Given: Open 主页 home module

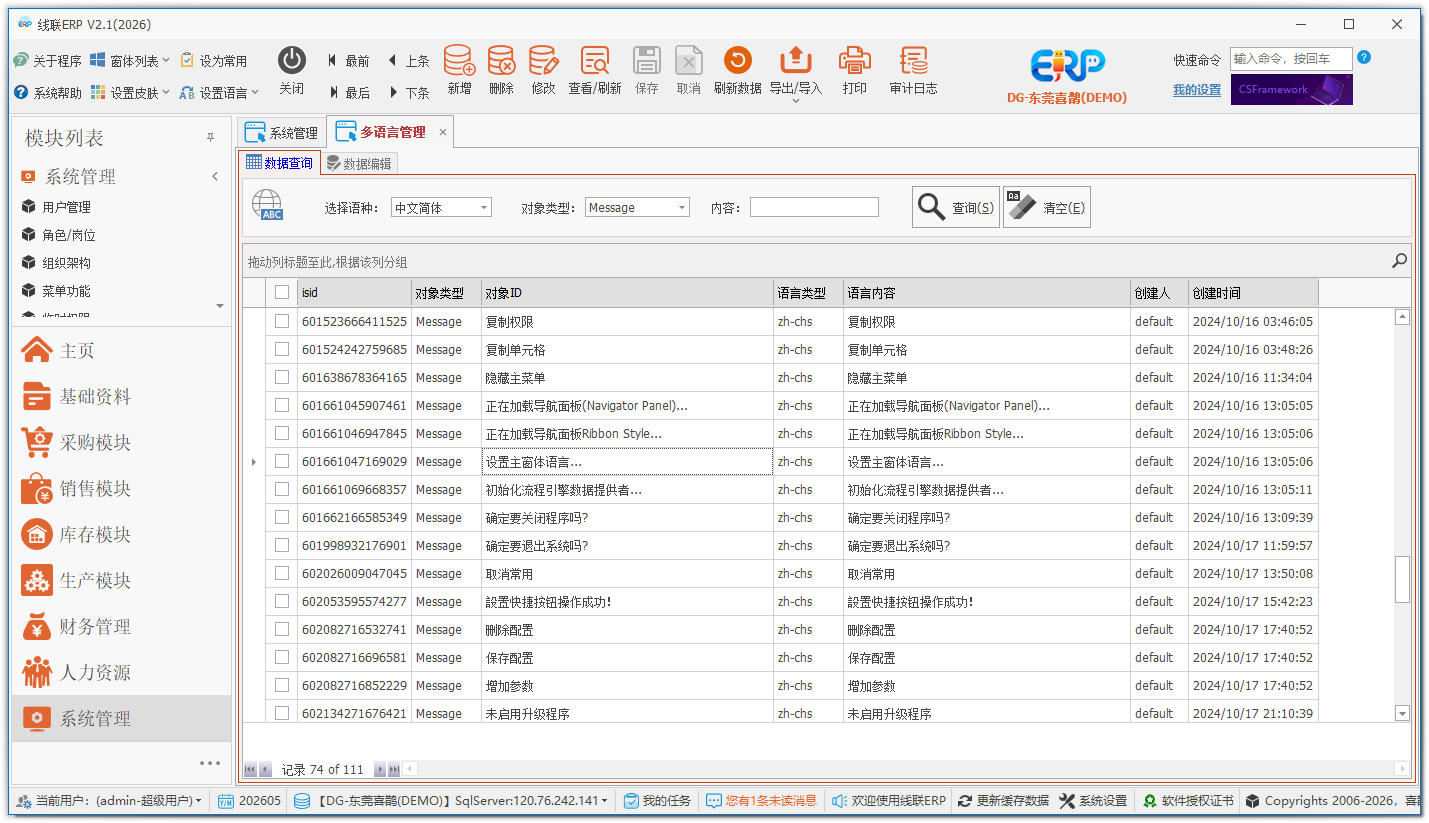Looking at the screenshot, I should click(121, 350).
